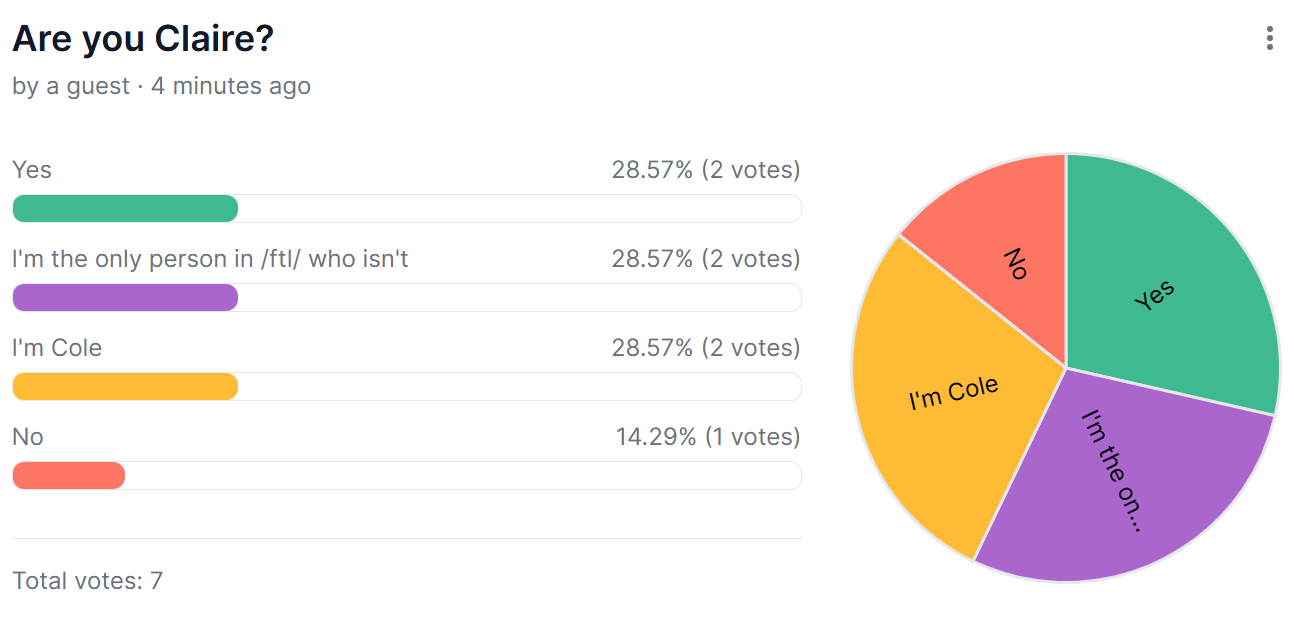The image size is (1294, 627).
Task: Click the Yes 28.57% vote count
Action: pos(706,170)
